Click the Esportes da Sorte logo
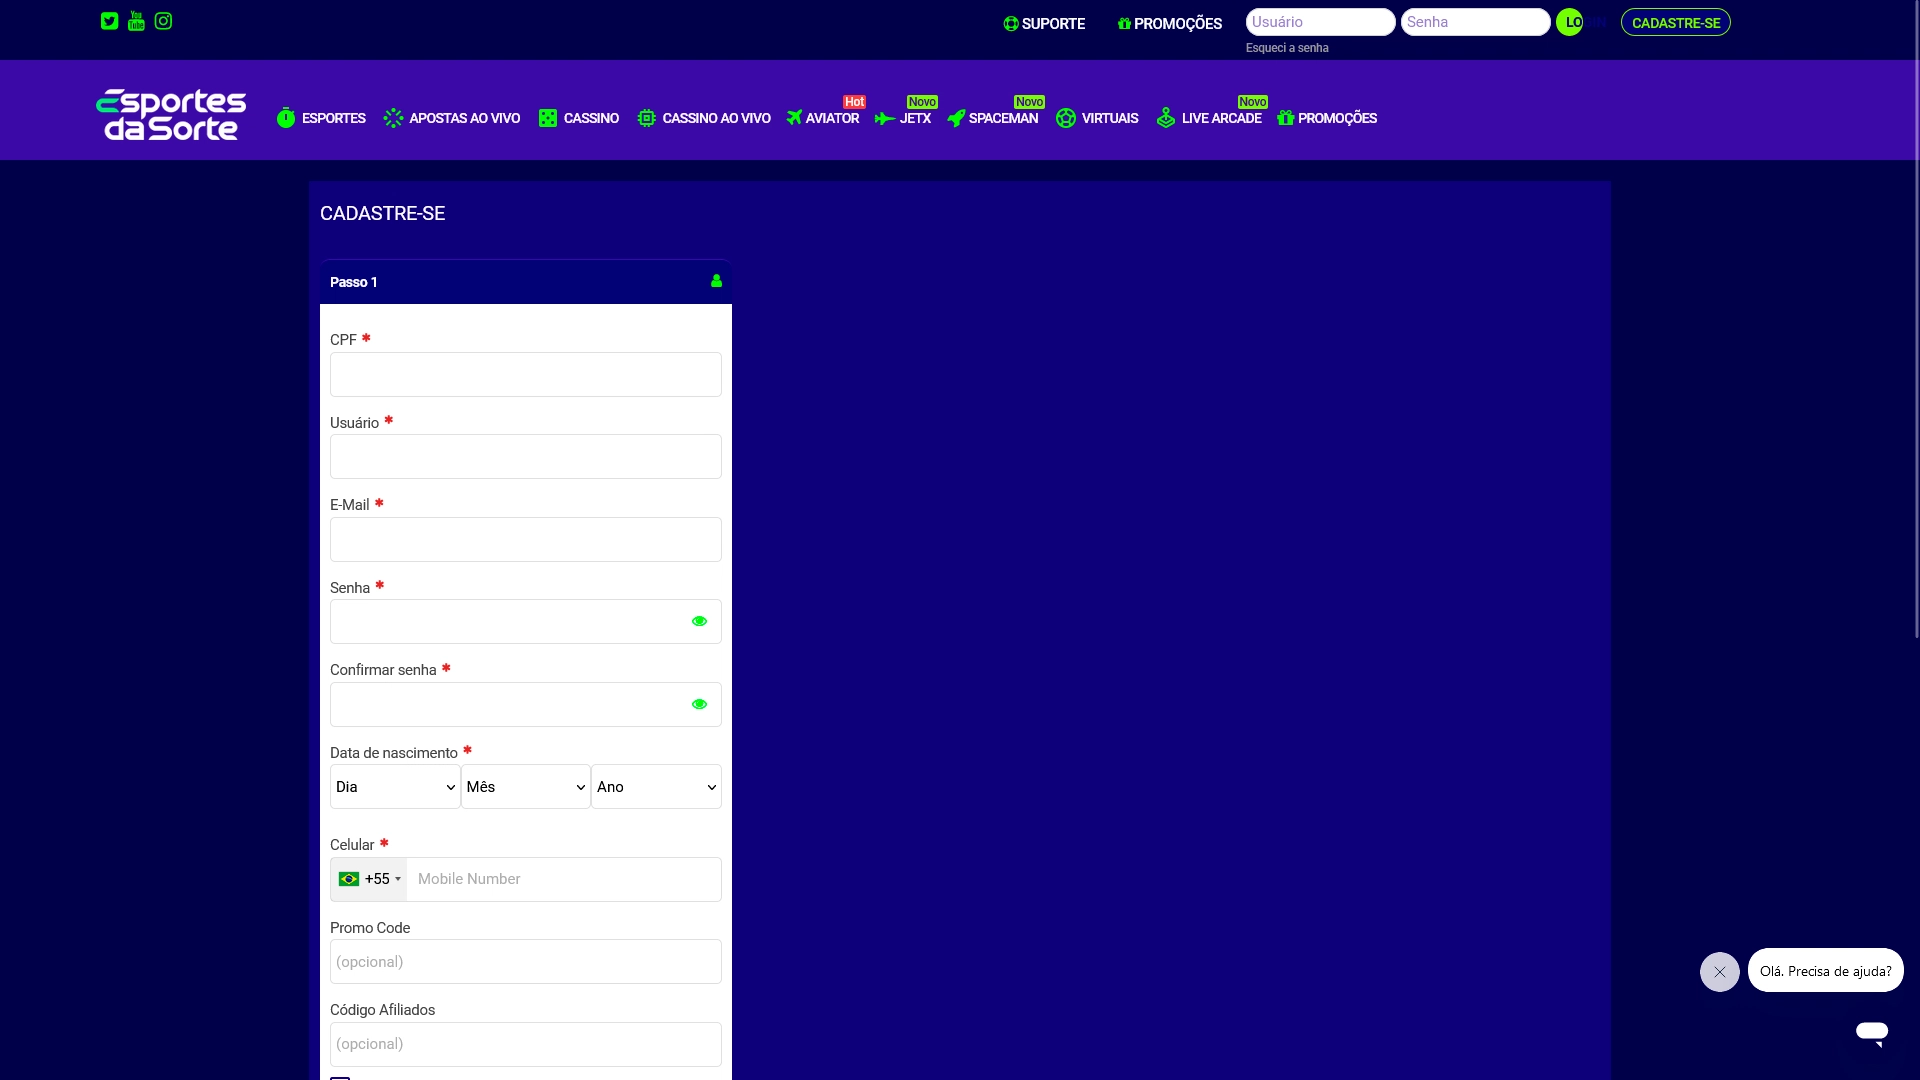This screenshot has width=1920, height=1080. pos(171,114)
